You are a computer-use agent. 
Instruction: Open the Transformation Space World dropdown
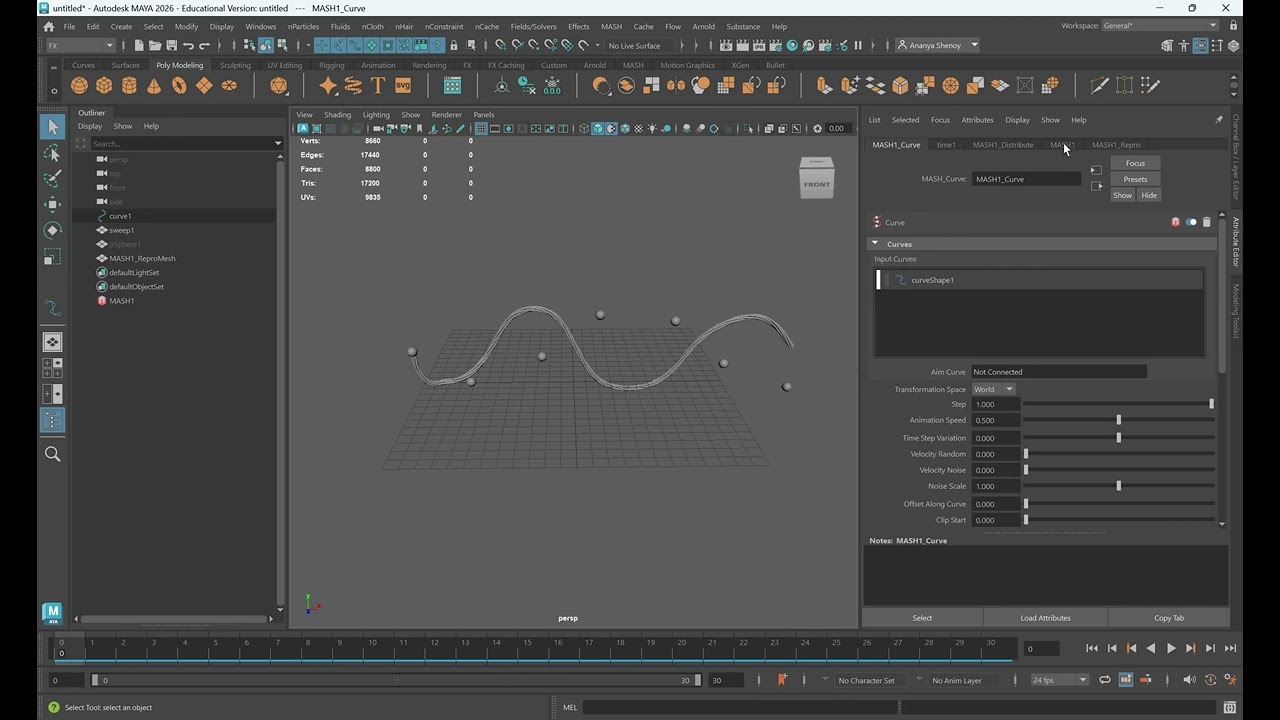994,389
